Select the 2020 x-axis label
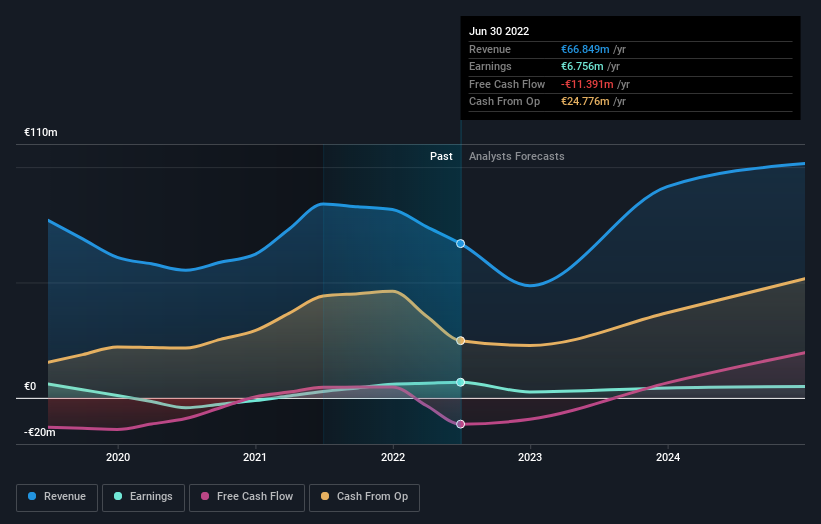The height and width of the screenshot is (524, 821). pos(118,457)
